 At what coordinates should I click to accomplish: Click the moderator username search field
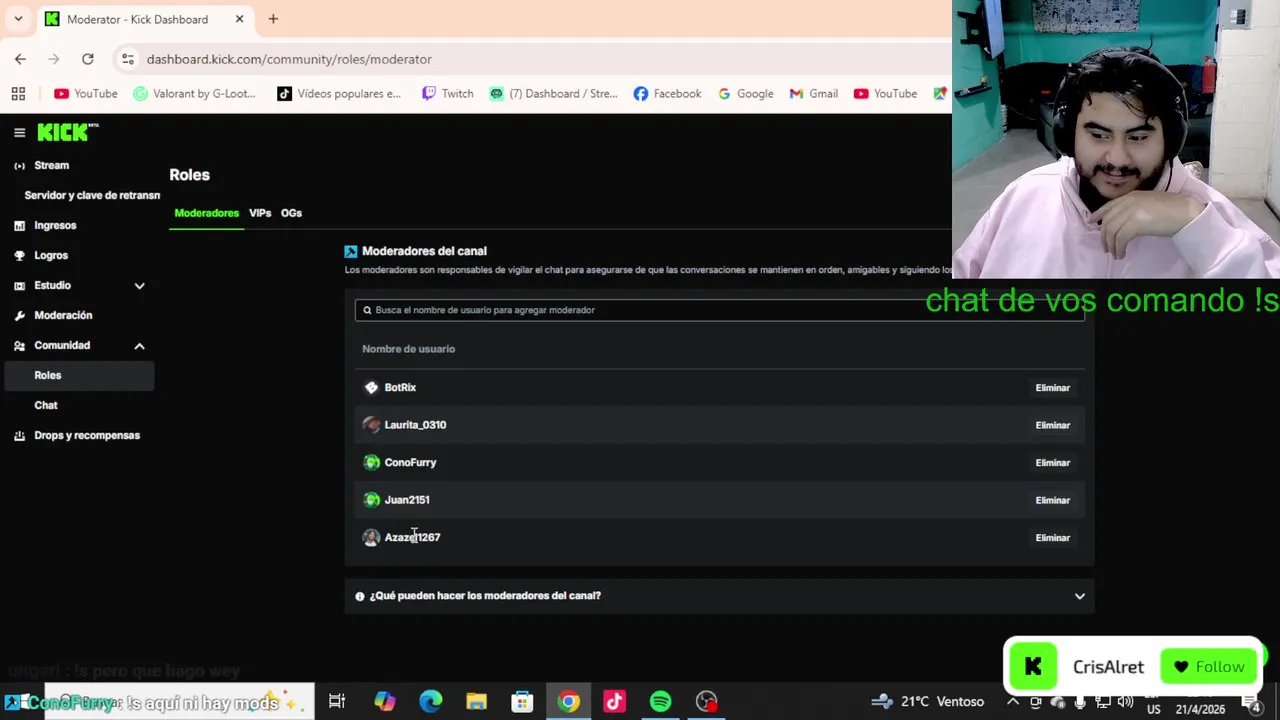click(719, 310)
